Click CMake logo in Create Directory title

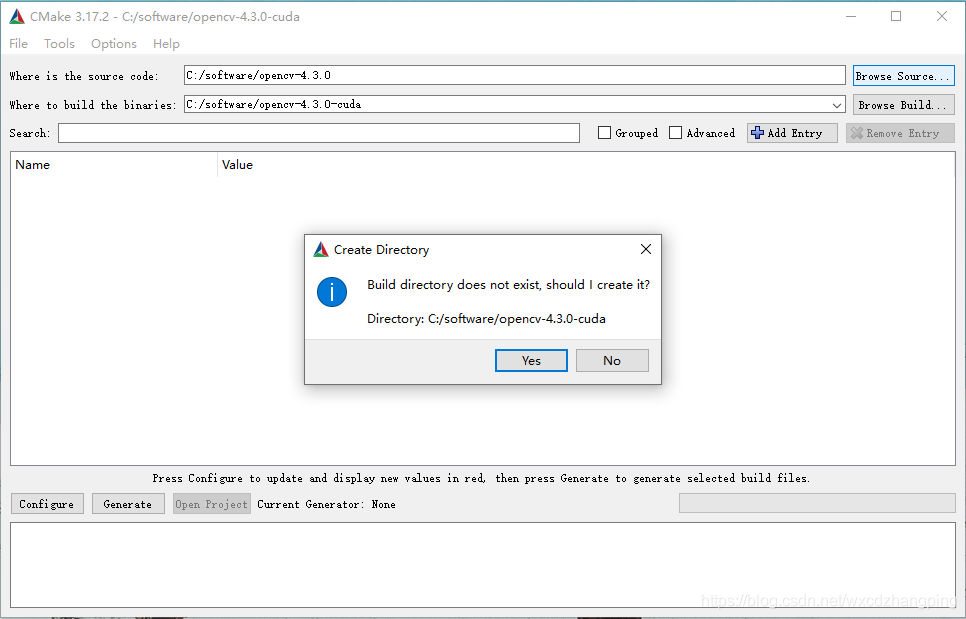321,249
